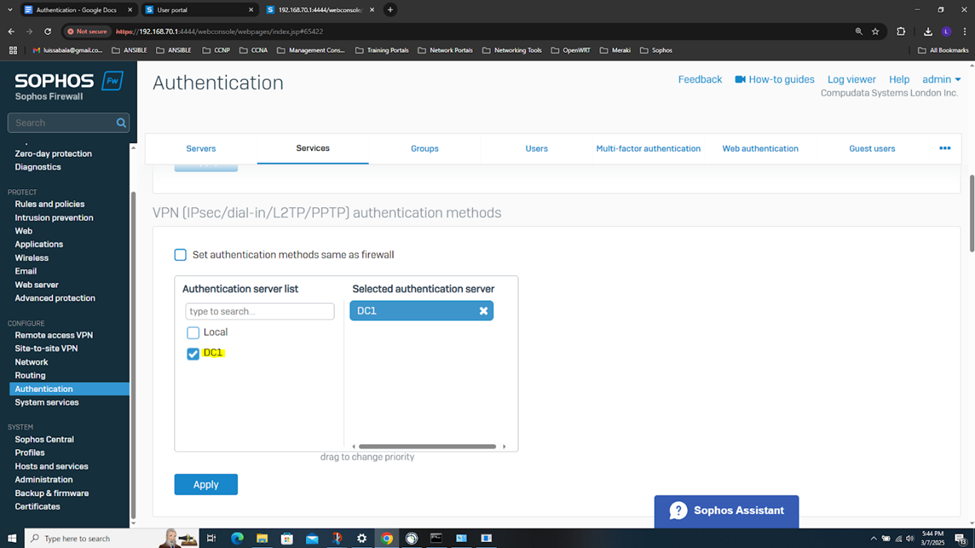The image size is (975, 548).
Task: Click the page vertical scrollbar
Action: [971, 213]
